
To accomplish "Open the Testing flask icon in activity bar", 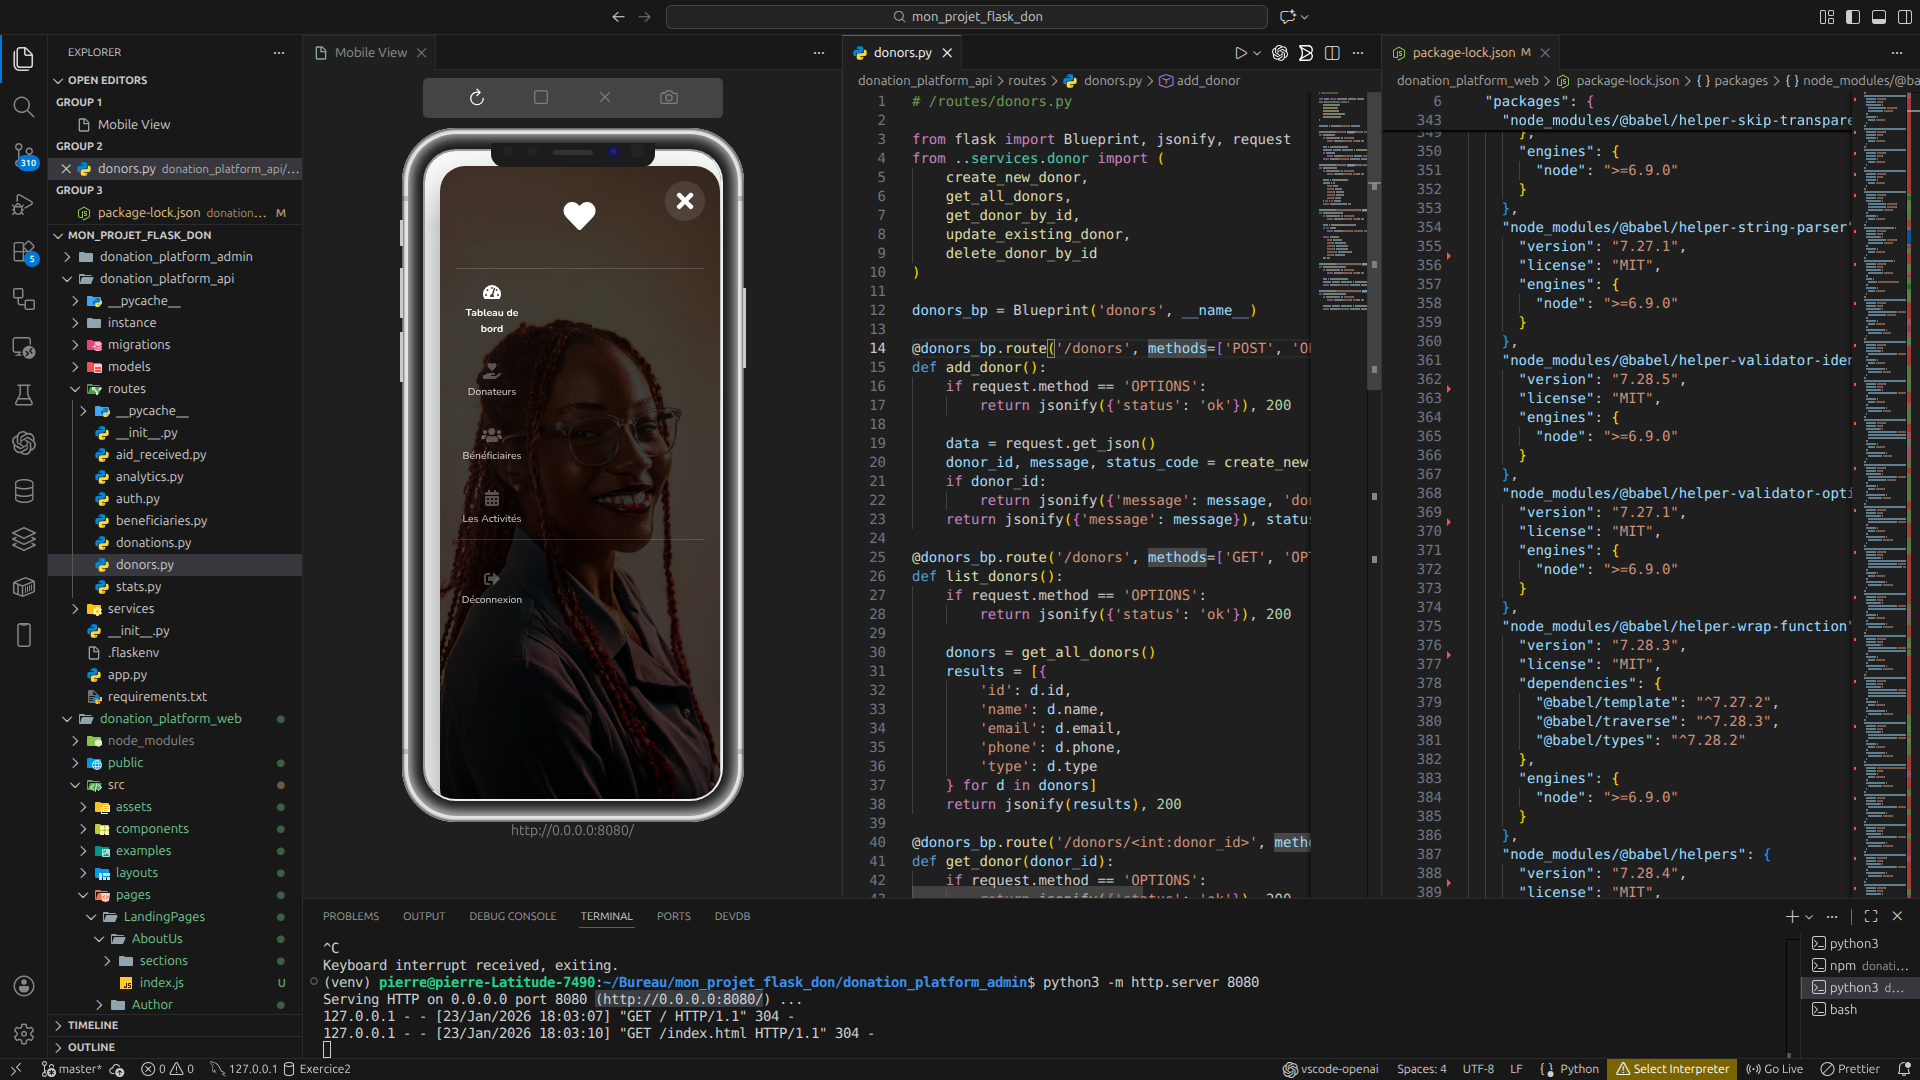I will pyautogui.click(x=24, y=395).
